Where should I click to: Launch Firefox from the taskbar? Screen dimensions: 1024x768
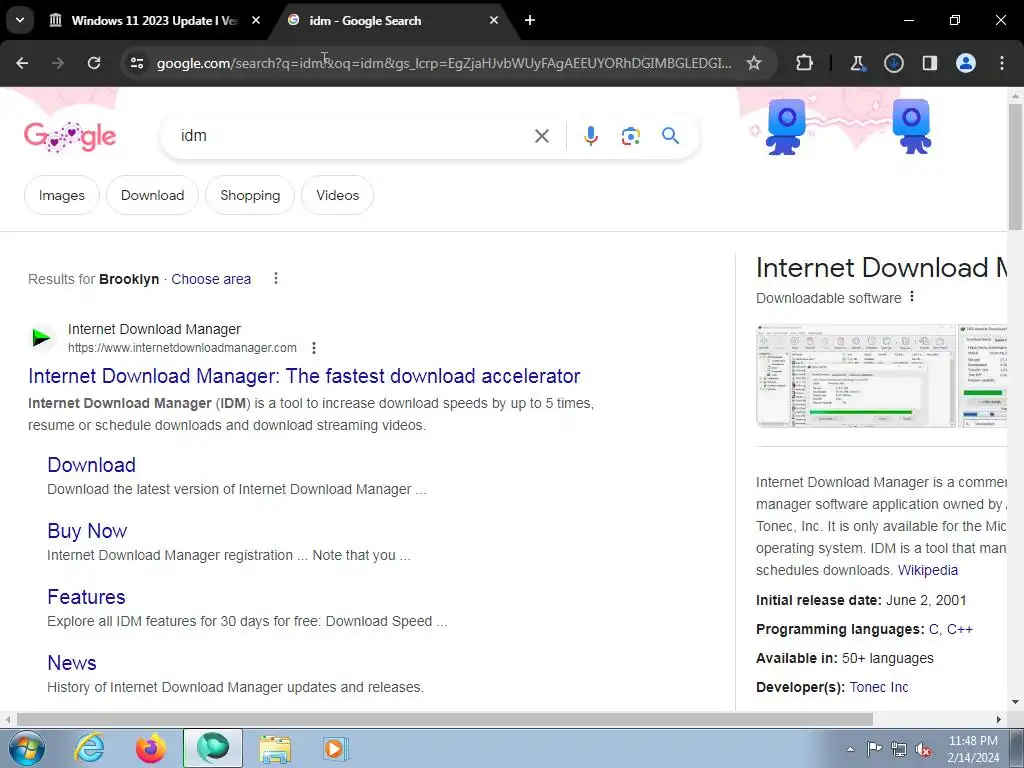pyautogui.click(x=150, y=748)
